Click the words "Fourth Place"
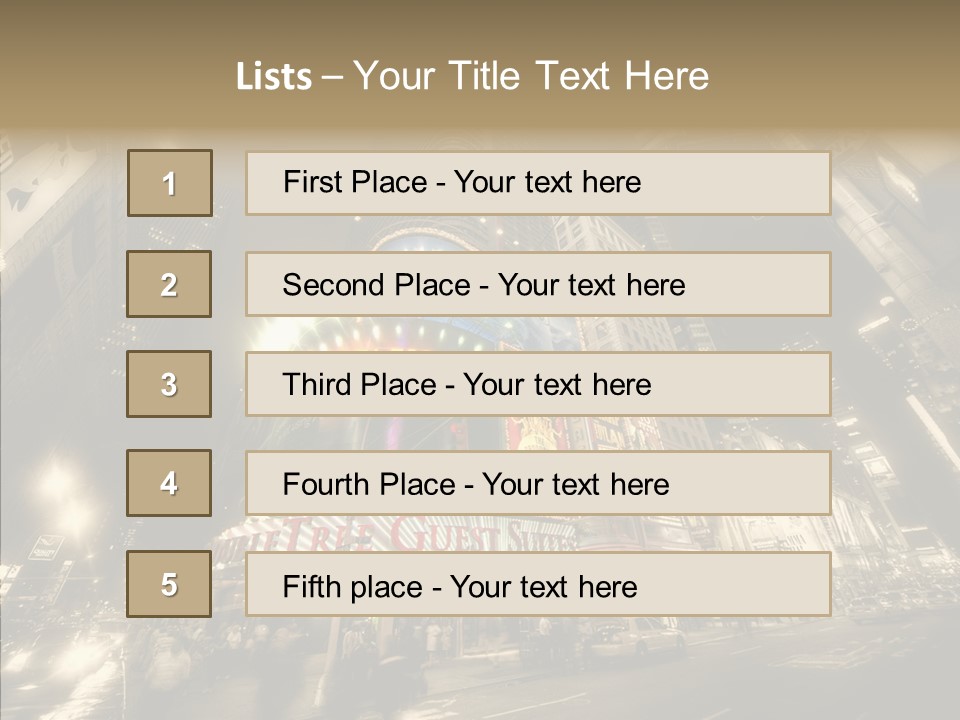 coord(369,485)
